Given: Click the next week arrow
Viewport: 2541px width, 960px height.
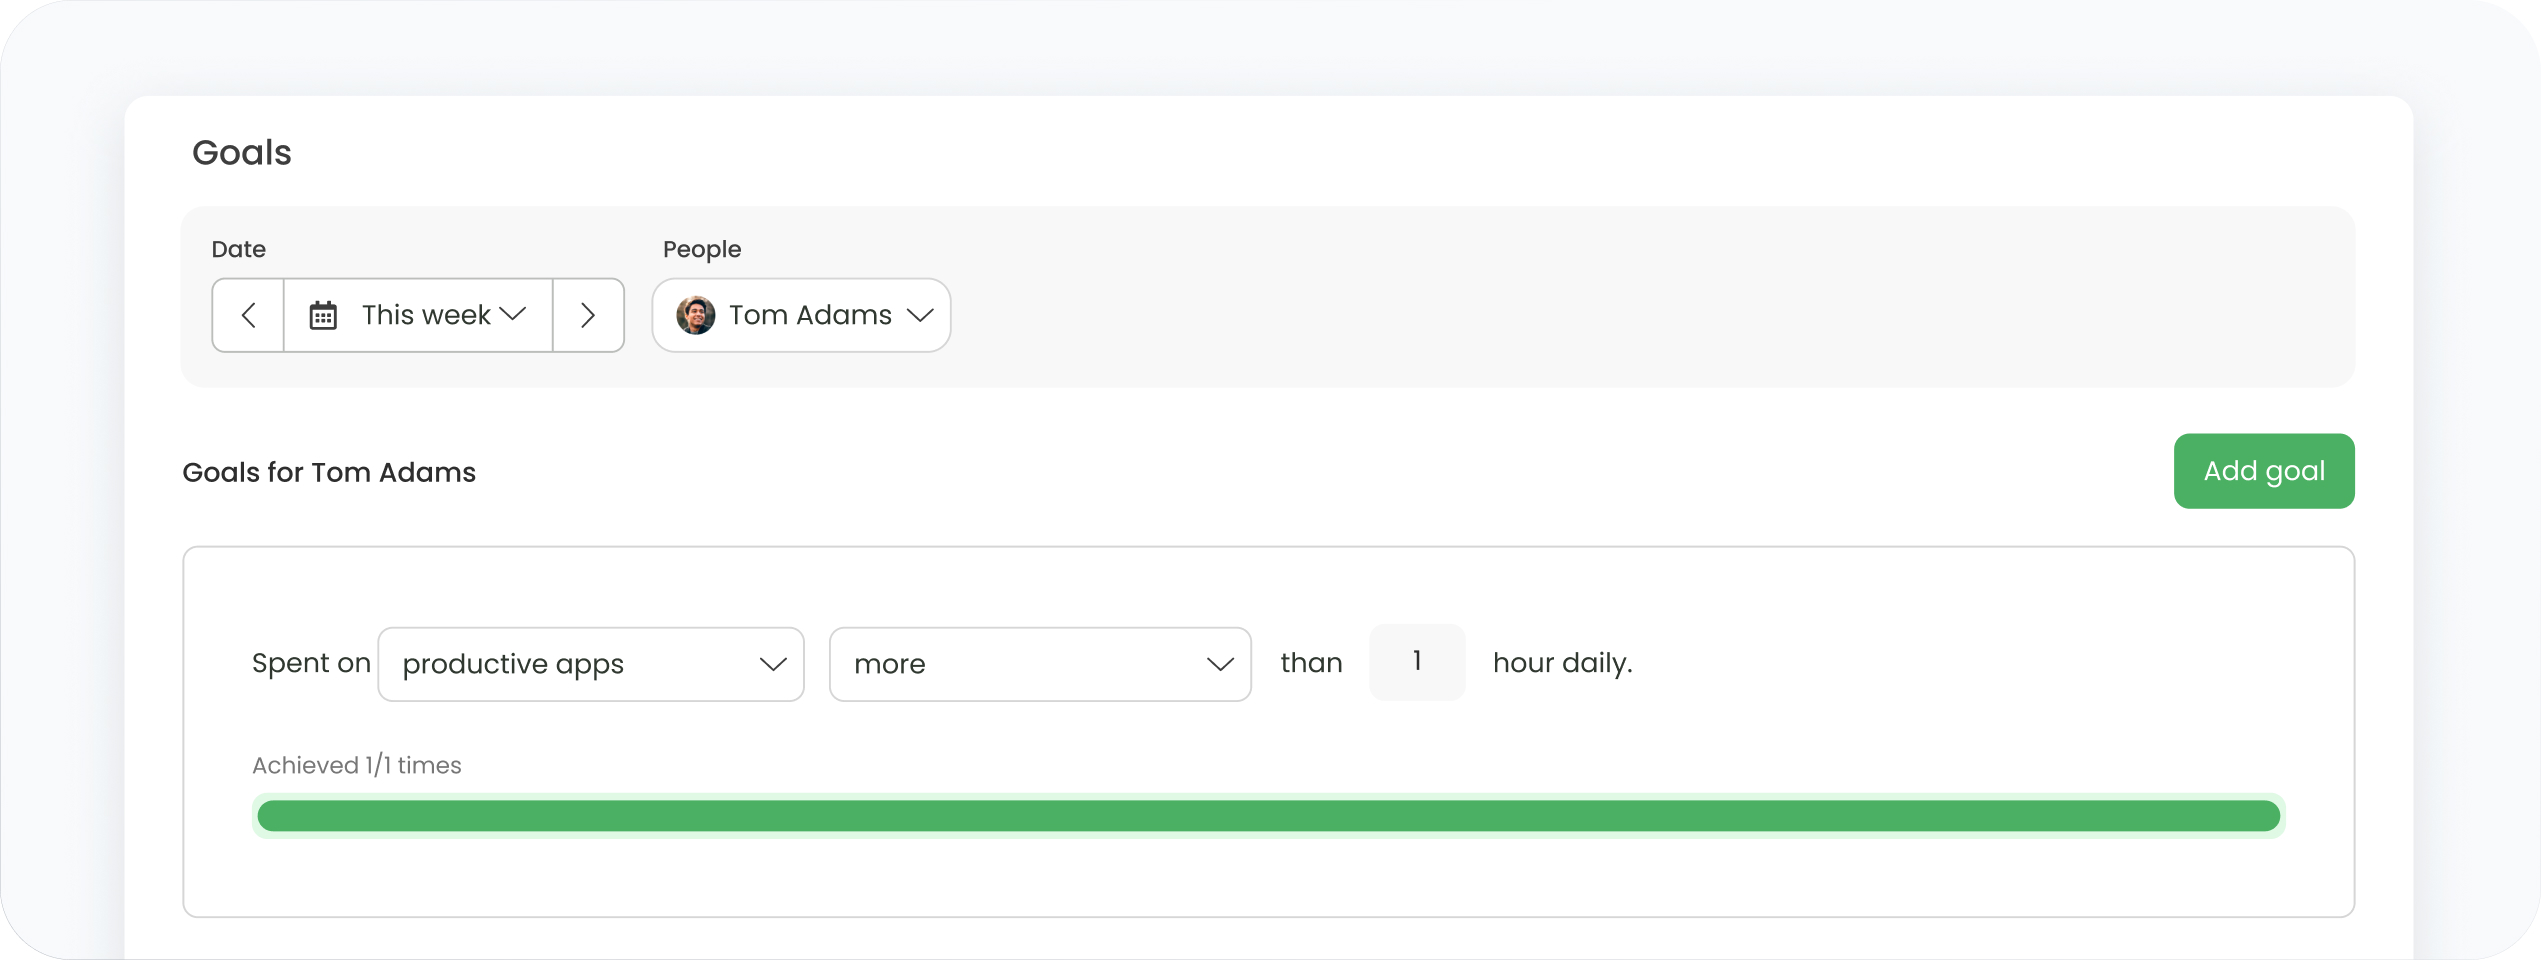Looking at the screenshot, I should point(588,315).
